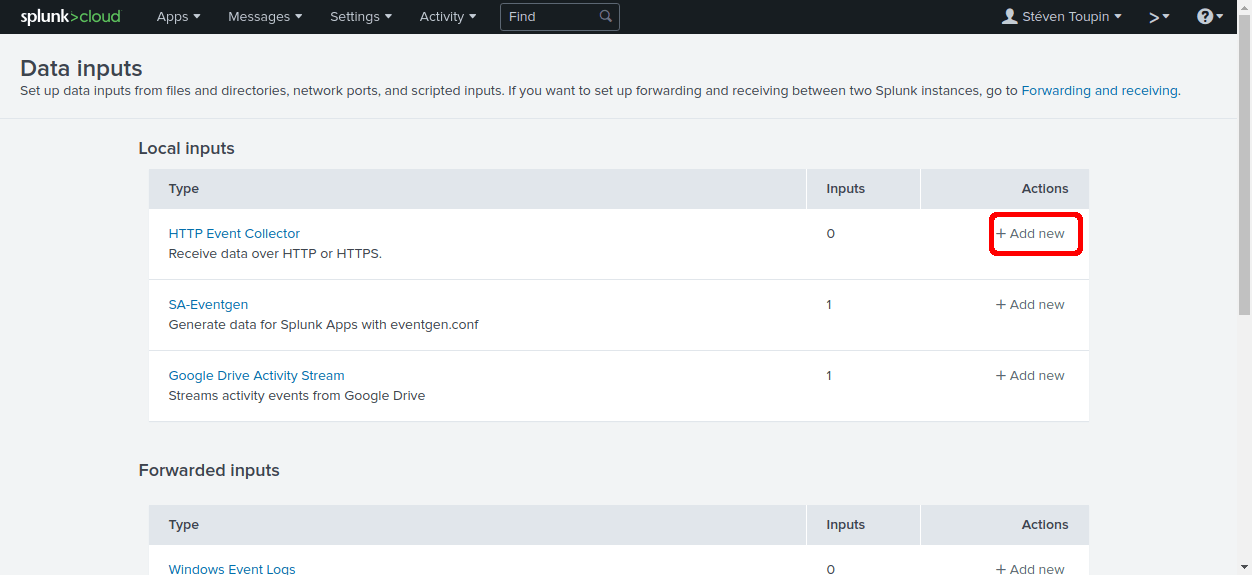Click the eventgen.conf description text
1252x575 pixels.
coord(323,325)
